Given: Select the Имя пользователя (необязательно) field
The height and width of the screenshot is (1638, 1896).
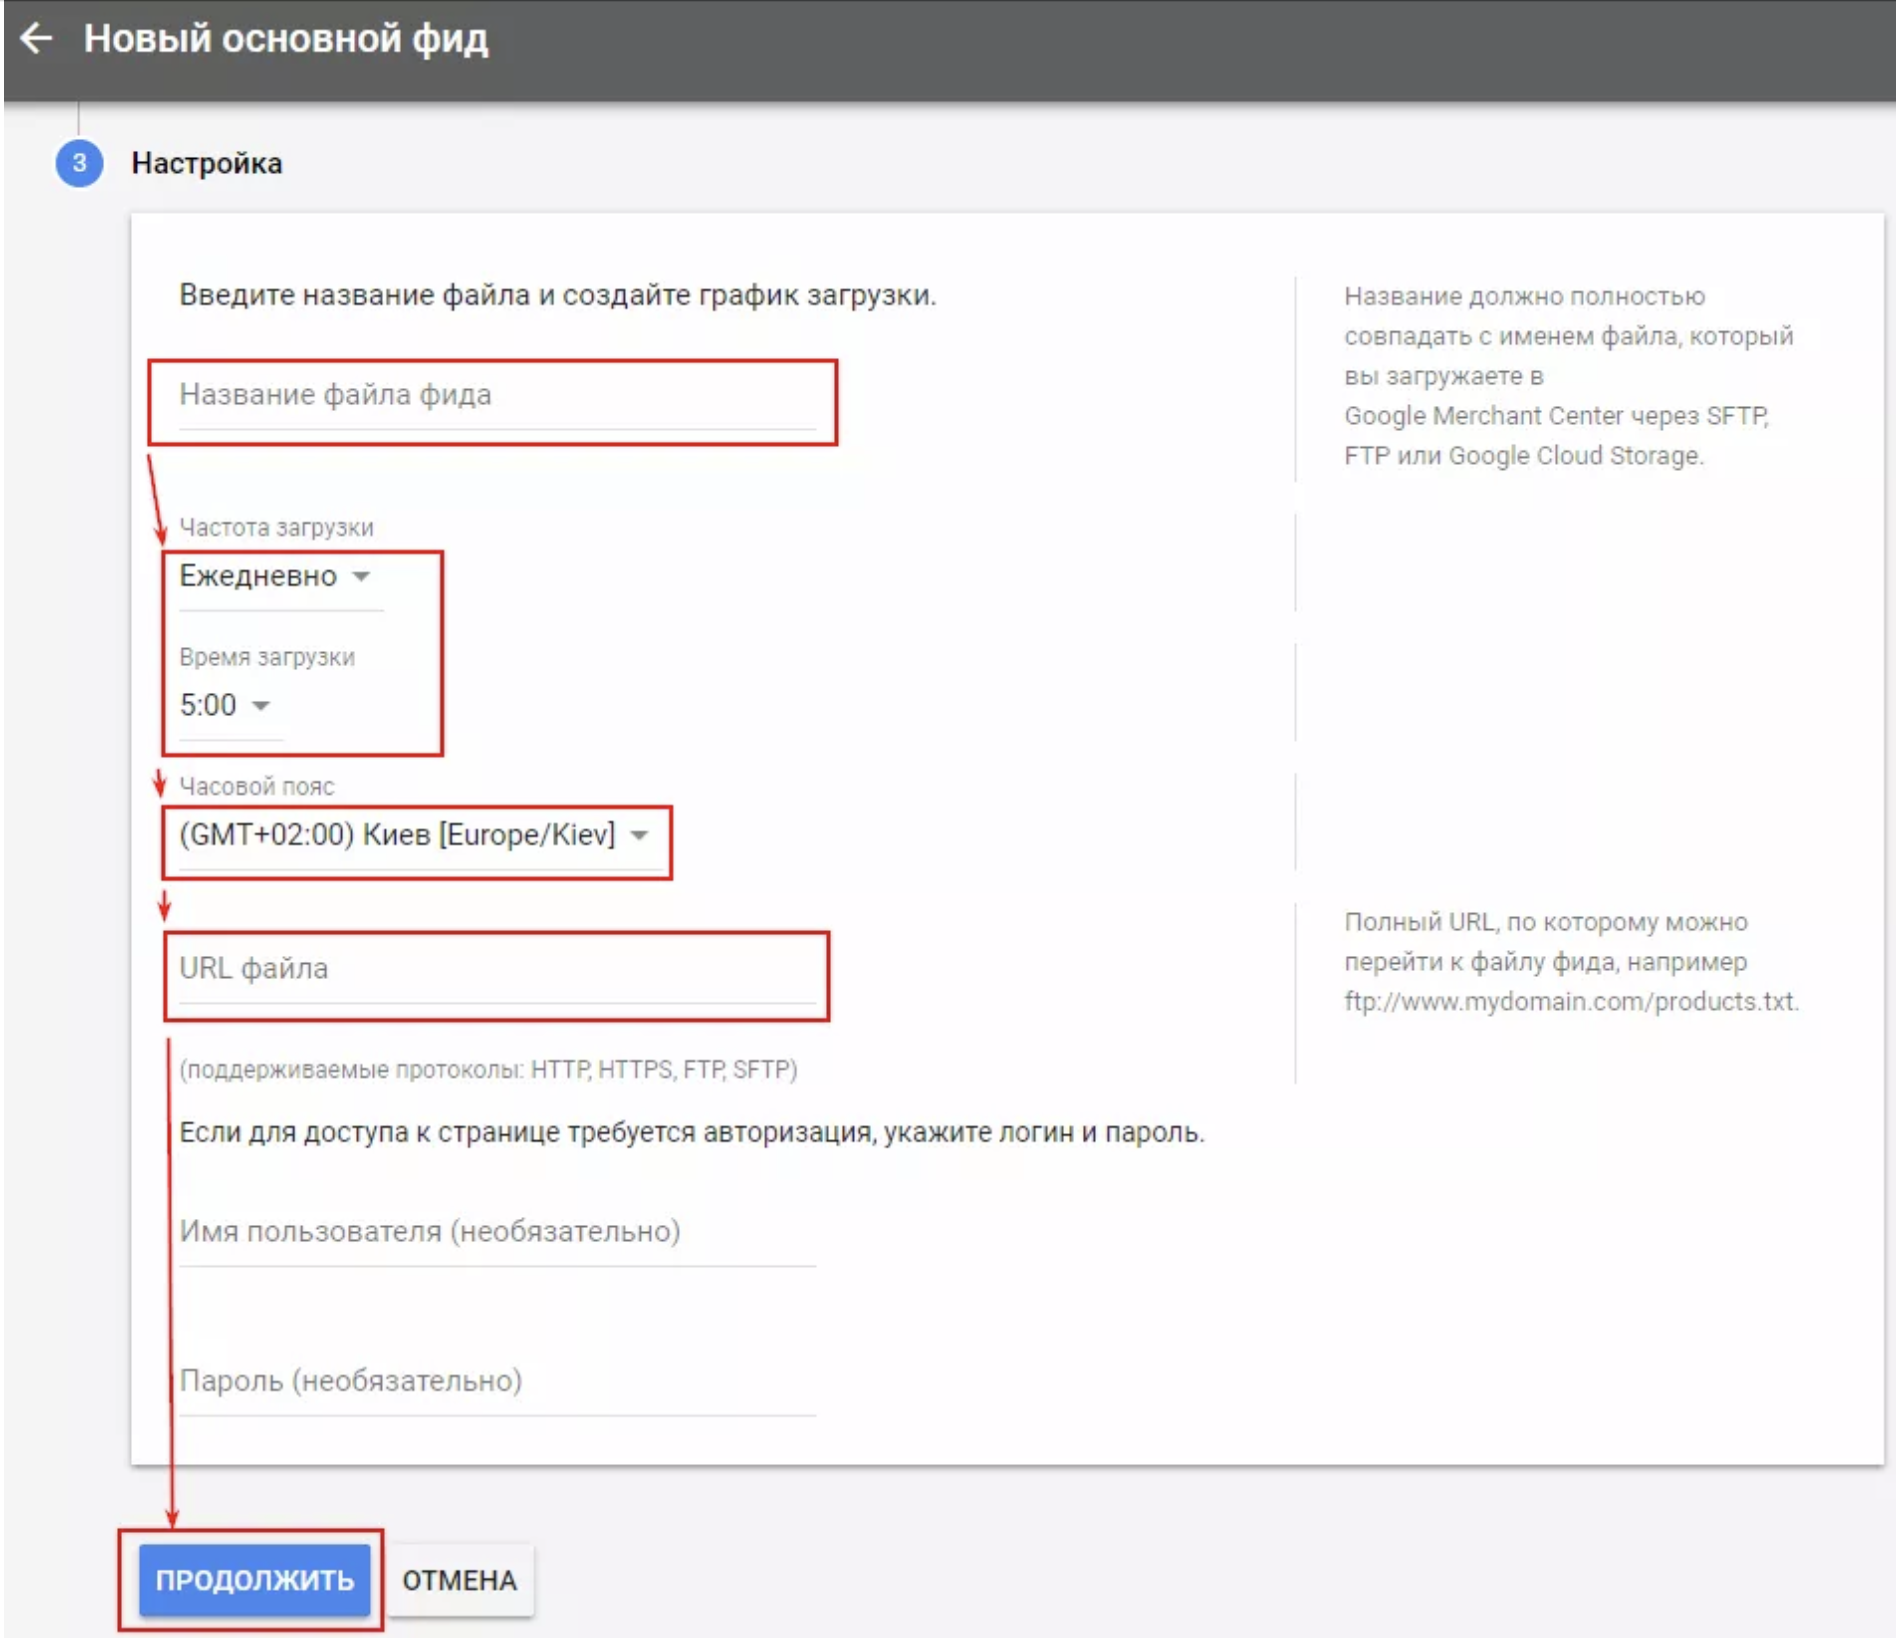Looking at the screenshot, I should click(x=497, y=1231).
